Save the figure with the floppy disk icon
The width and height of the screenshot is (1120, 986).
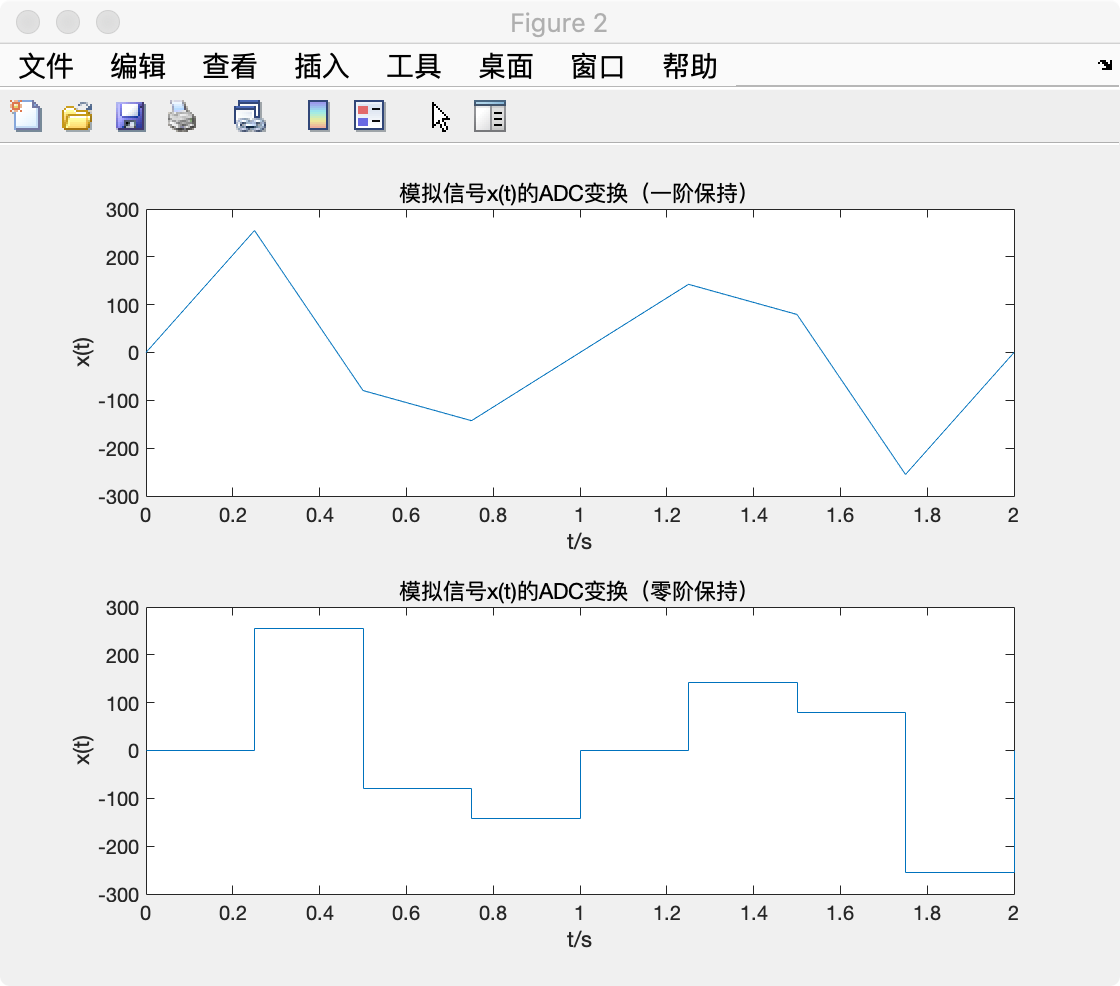click(130, 116)
